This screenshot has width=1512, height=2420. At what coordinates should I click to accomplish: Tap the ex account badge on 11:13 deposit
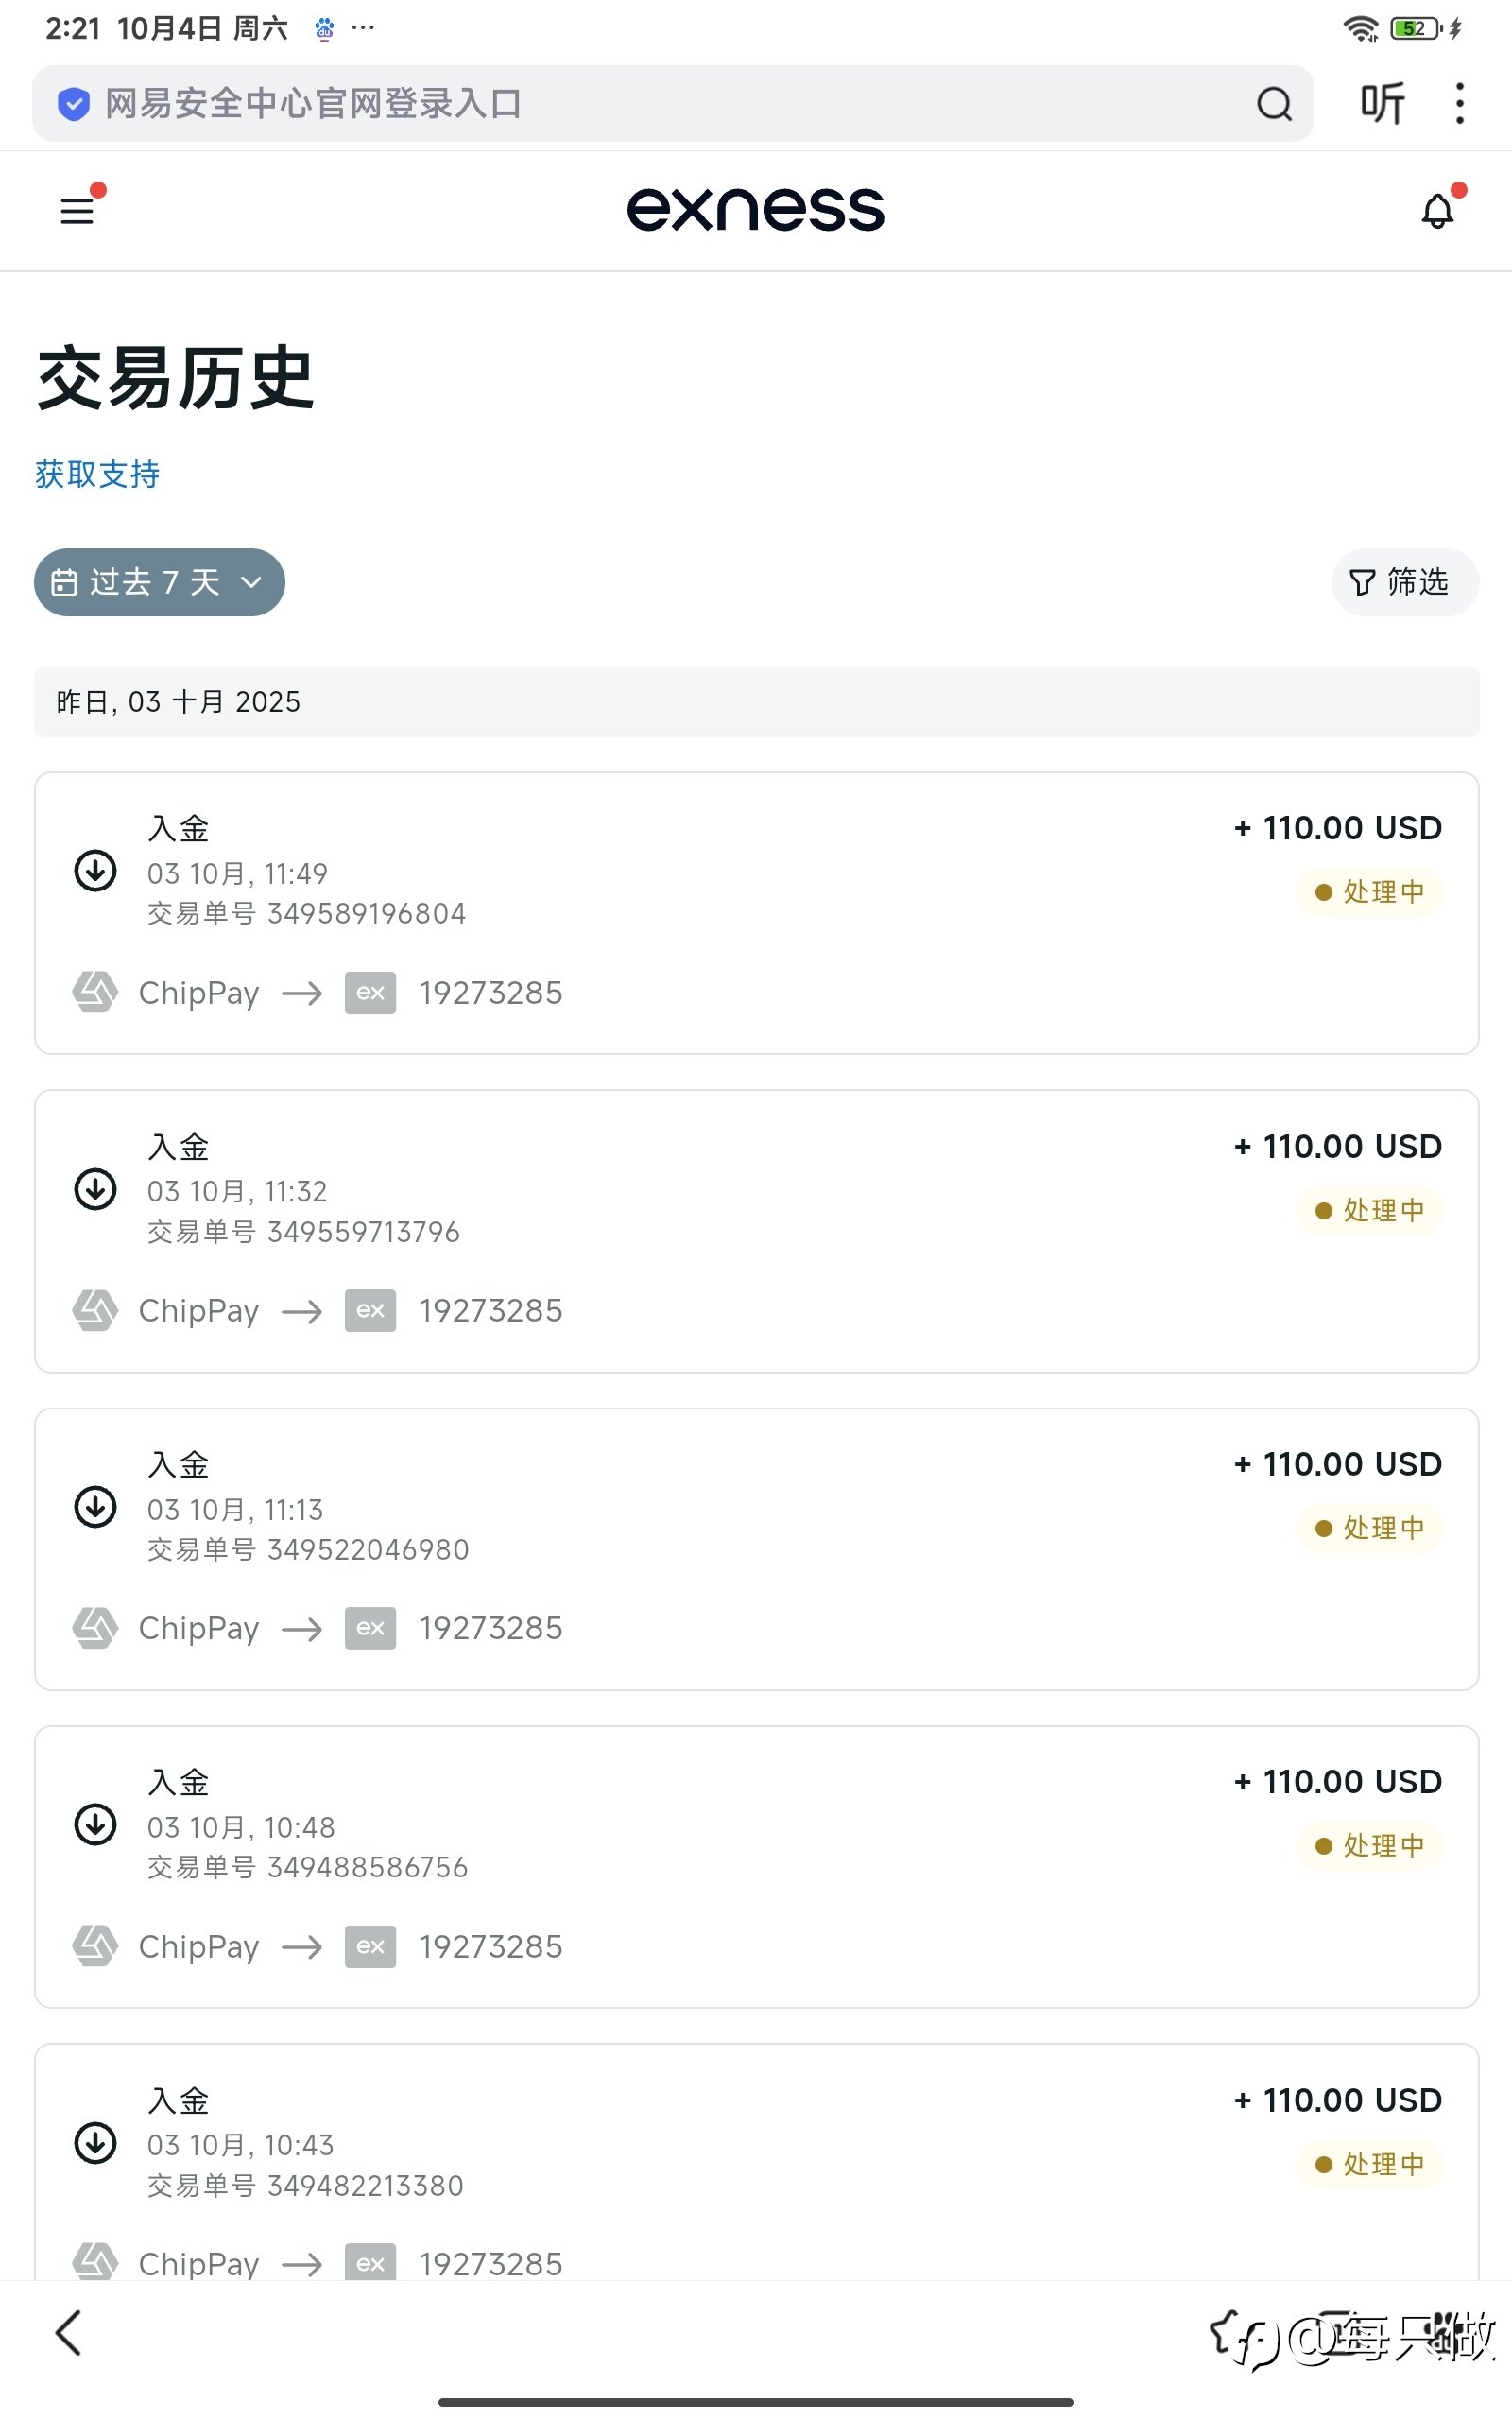[x=370, y=1628]
